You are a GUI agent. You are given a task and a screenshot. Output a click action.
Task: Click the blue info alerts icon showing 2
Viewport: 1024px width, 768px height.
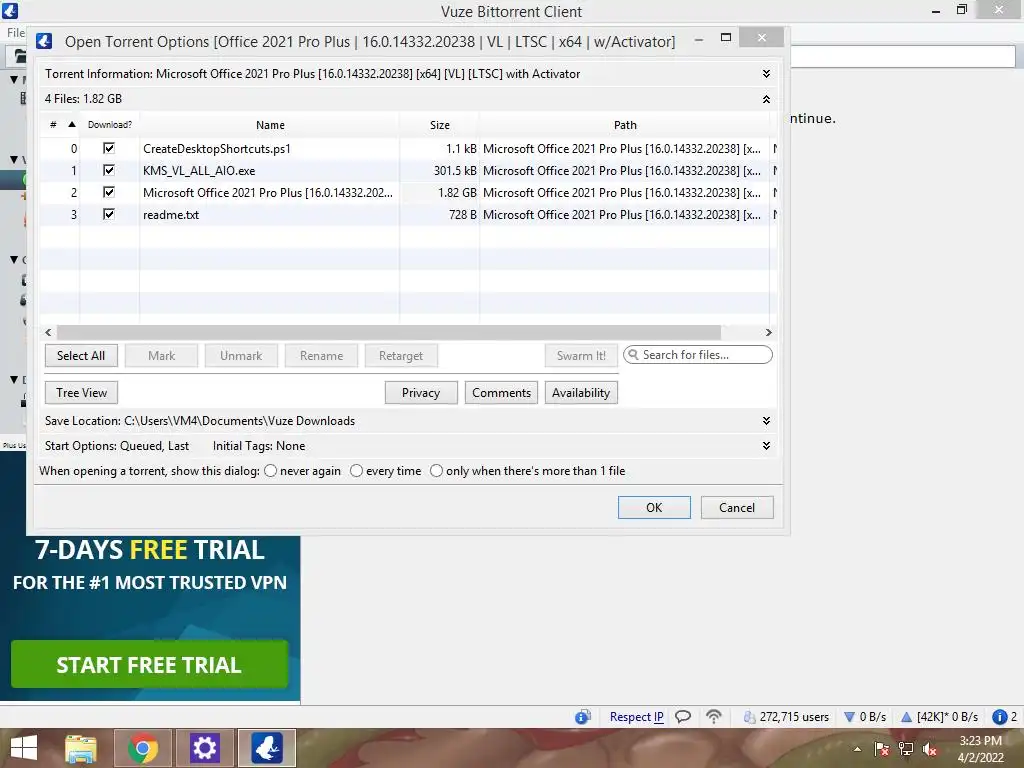coord(999,717)
